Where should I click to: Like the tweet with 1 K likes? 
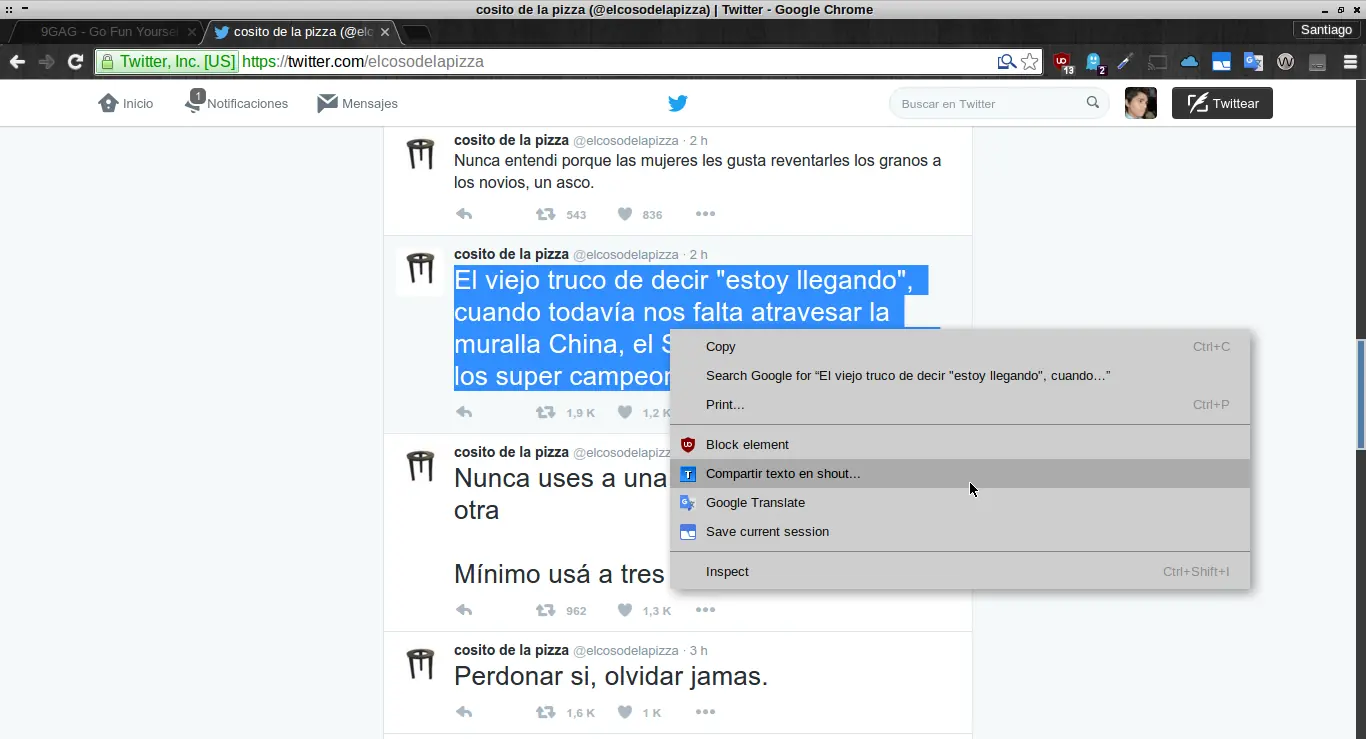pyautogui.click(x=624, y=713)
